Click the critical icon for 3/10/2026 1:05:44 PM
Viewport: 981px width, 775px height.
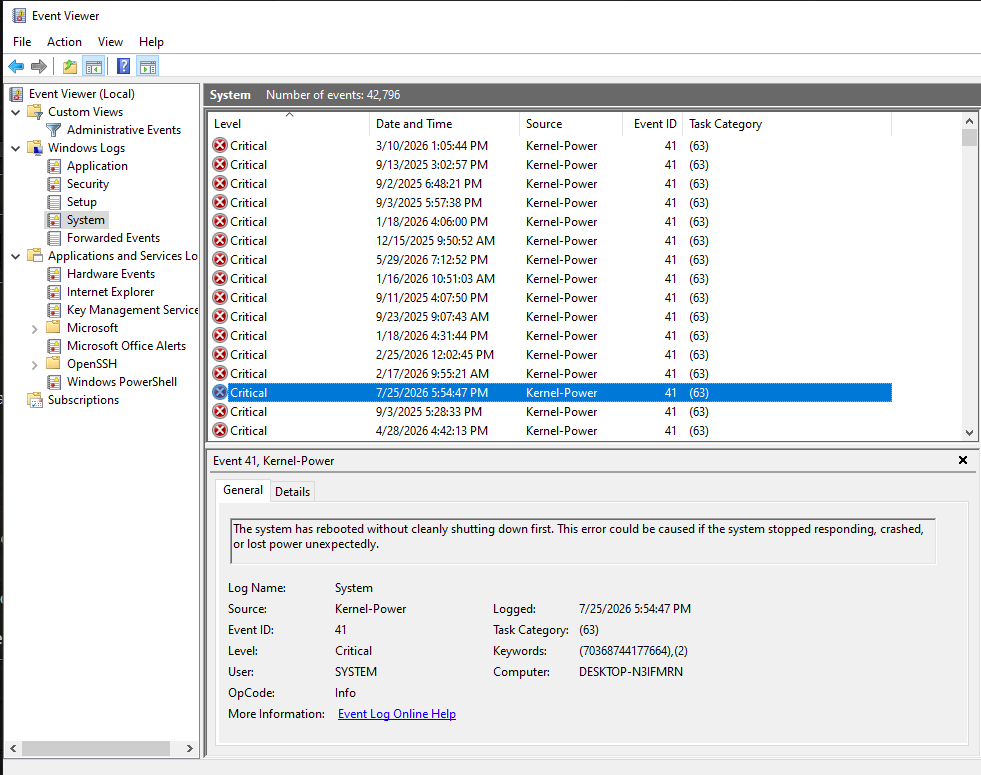(x=220, y=146)
